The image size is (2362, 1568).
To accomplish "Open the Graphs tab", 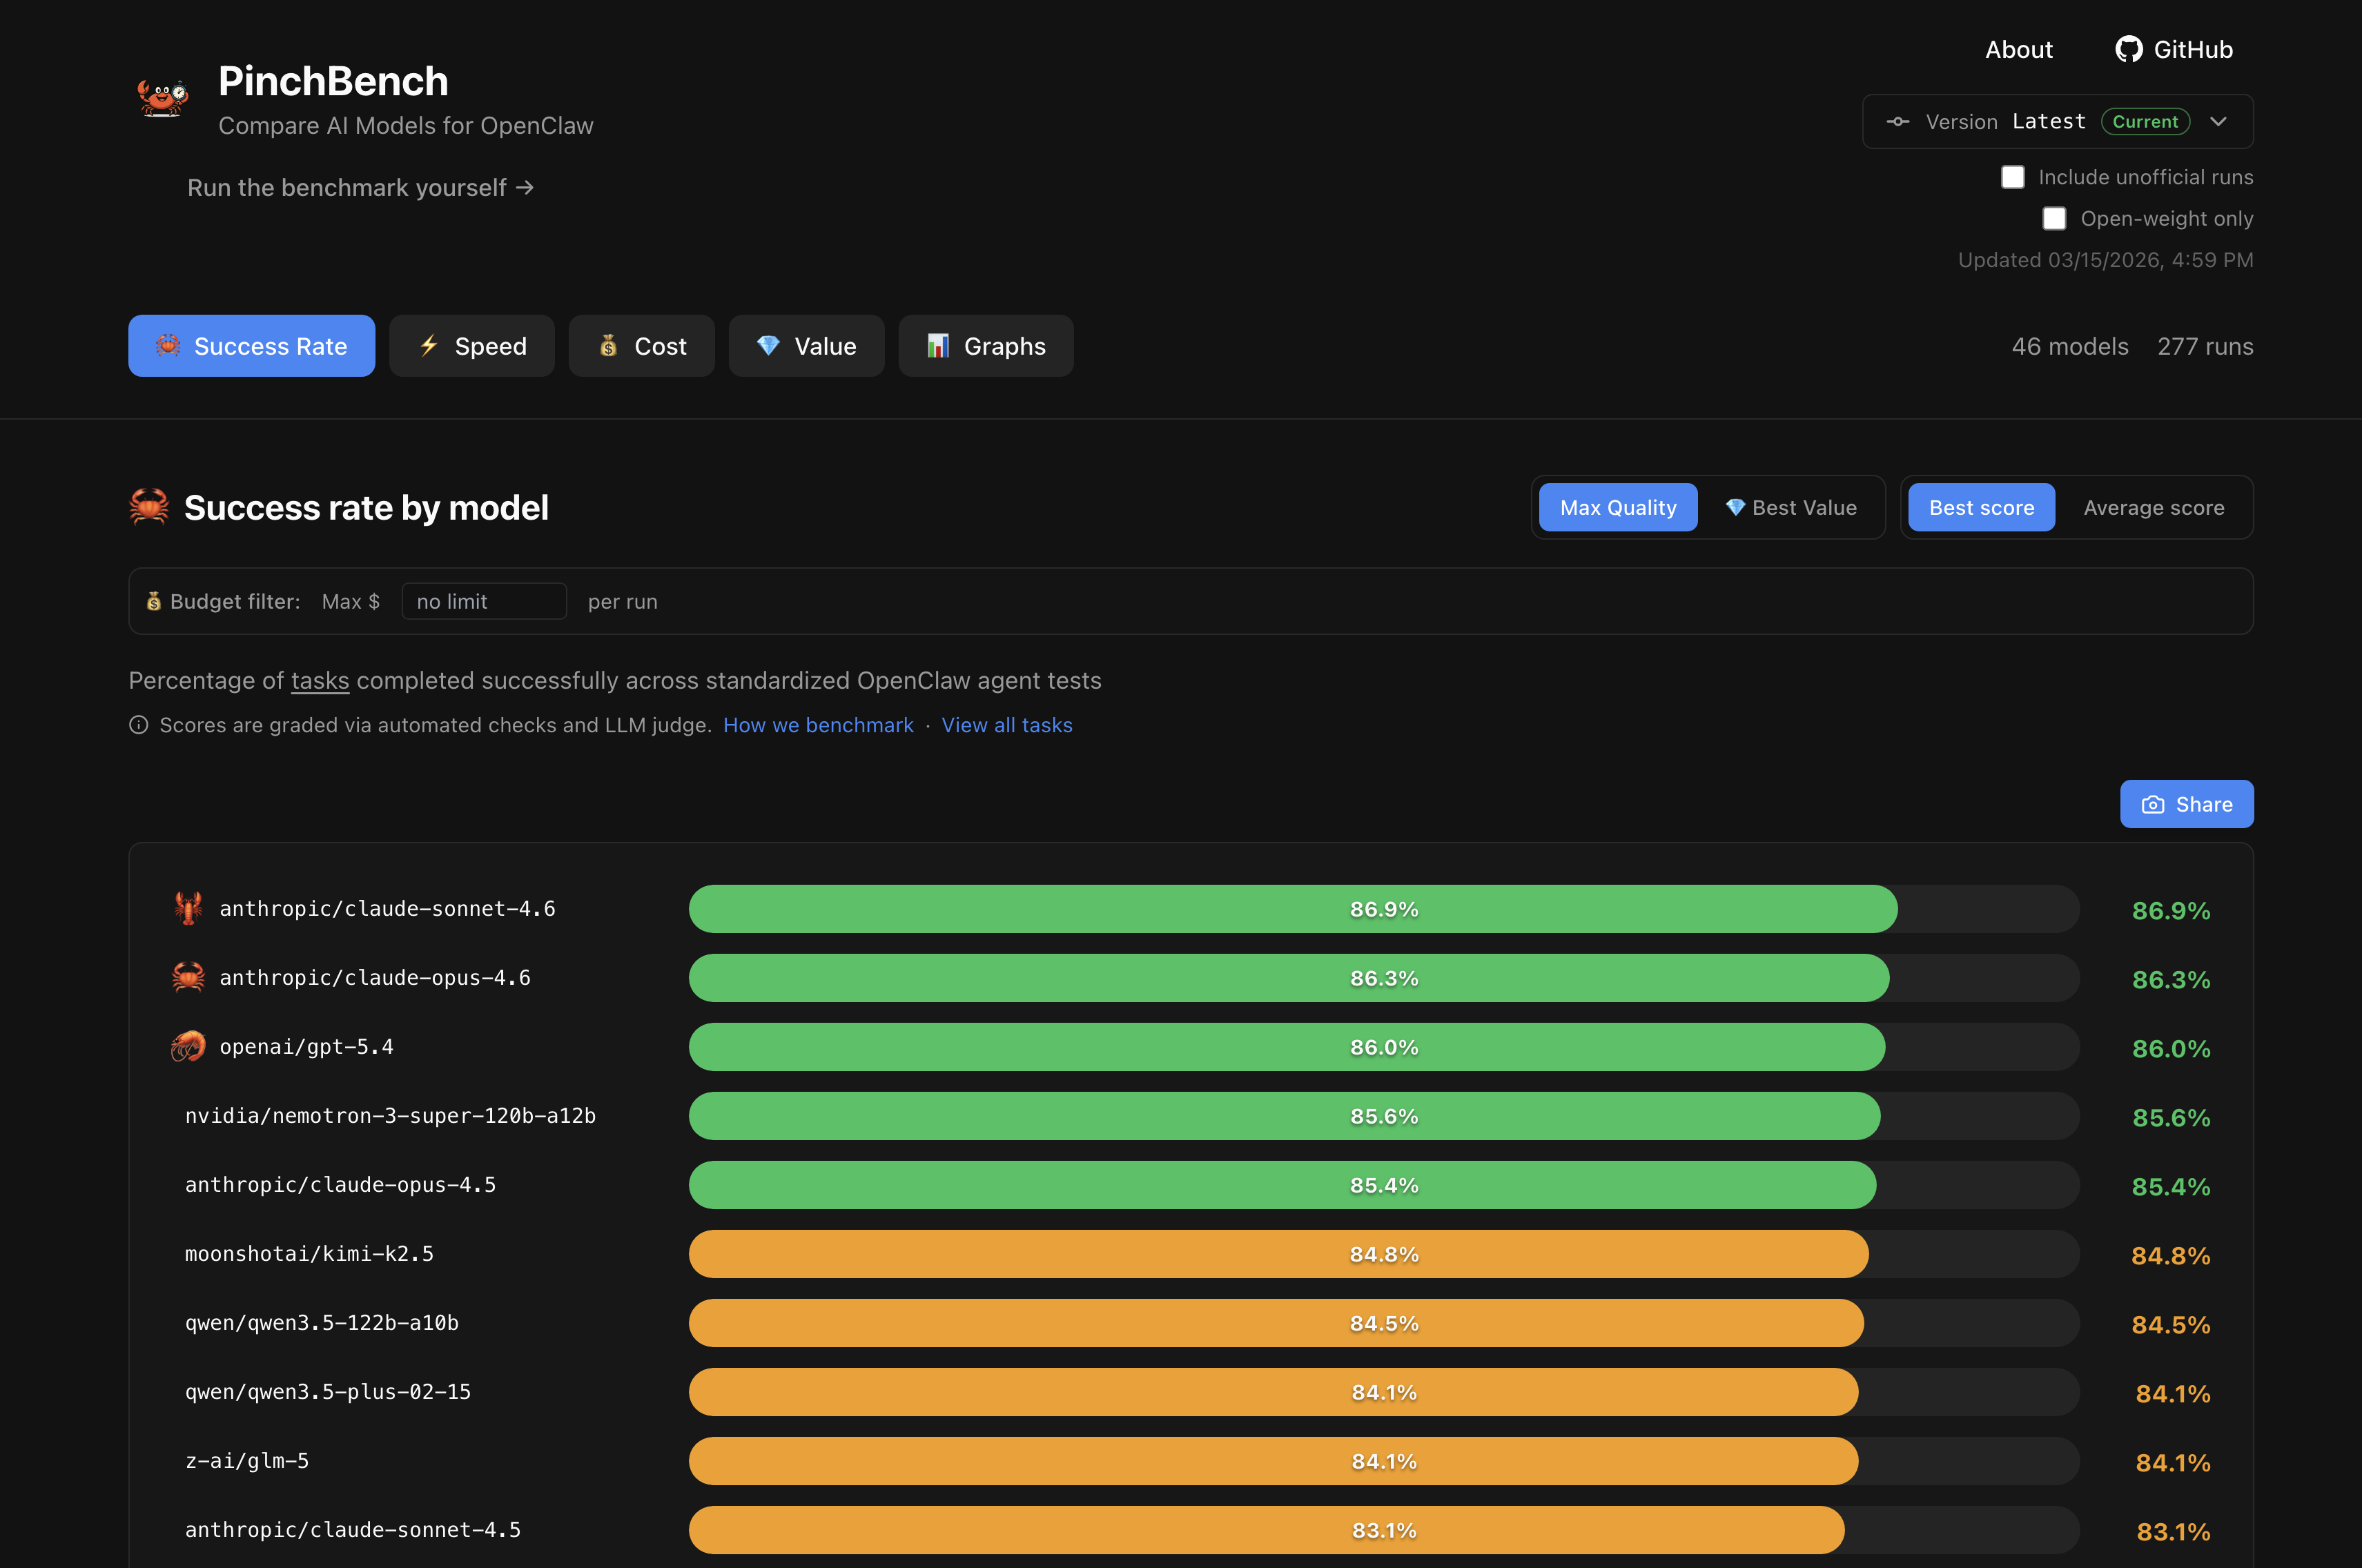I will point(986,346).
